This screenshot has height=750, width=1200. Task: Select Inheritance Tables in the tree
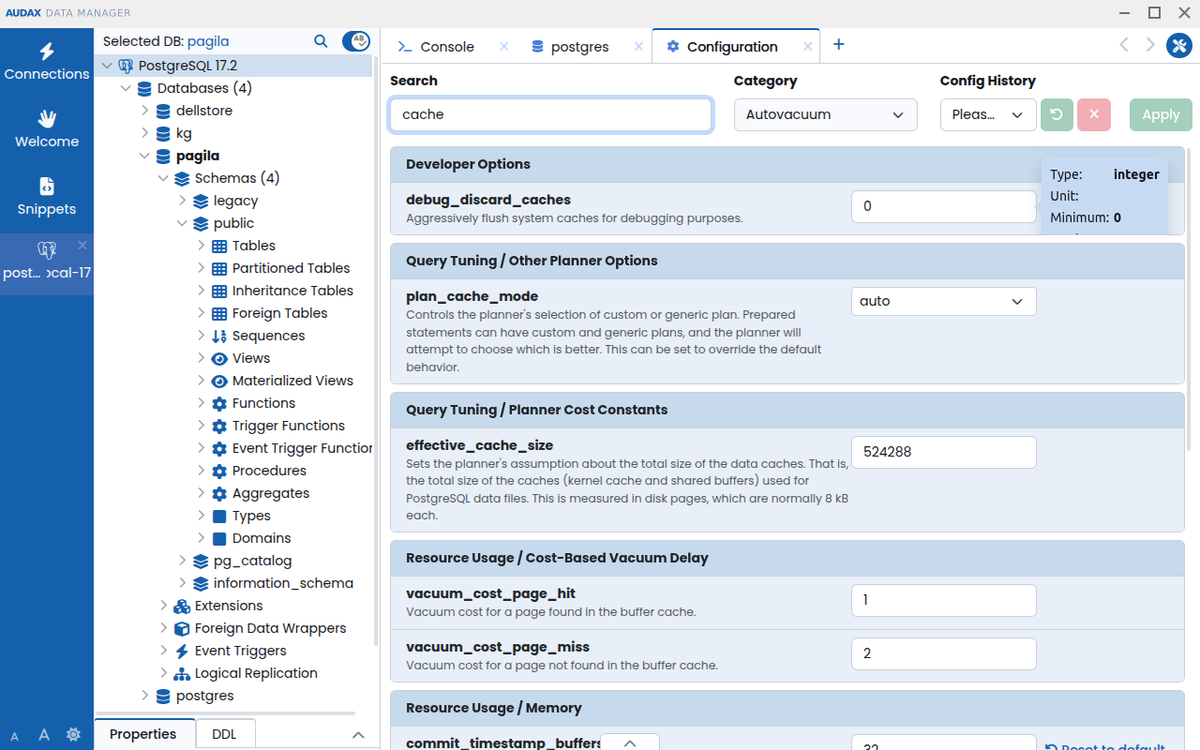coord(293,291)
